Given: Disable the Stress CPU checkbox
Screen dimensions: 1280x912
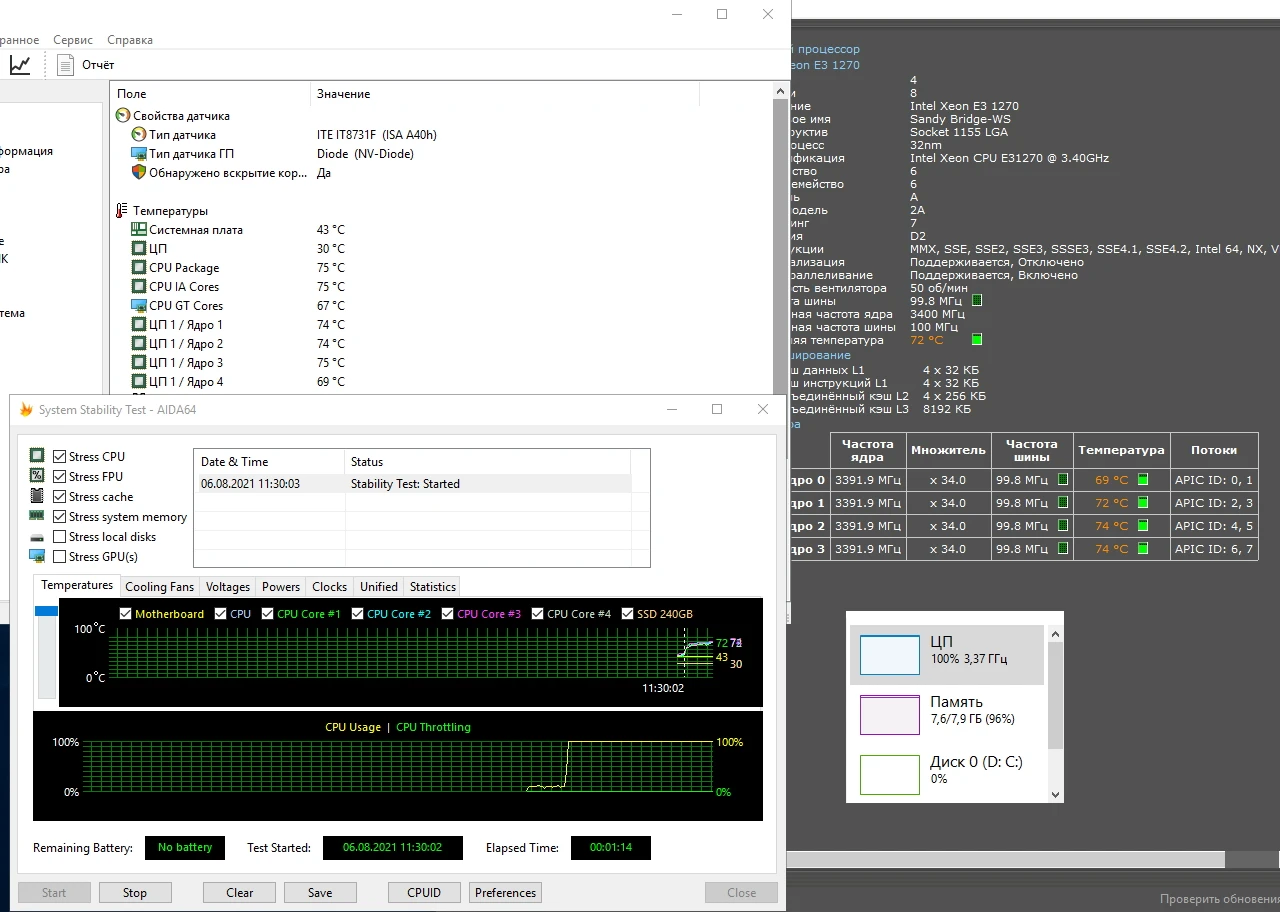Looking at the screenshot, I should 60,457.
